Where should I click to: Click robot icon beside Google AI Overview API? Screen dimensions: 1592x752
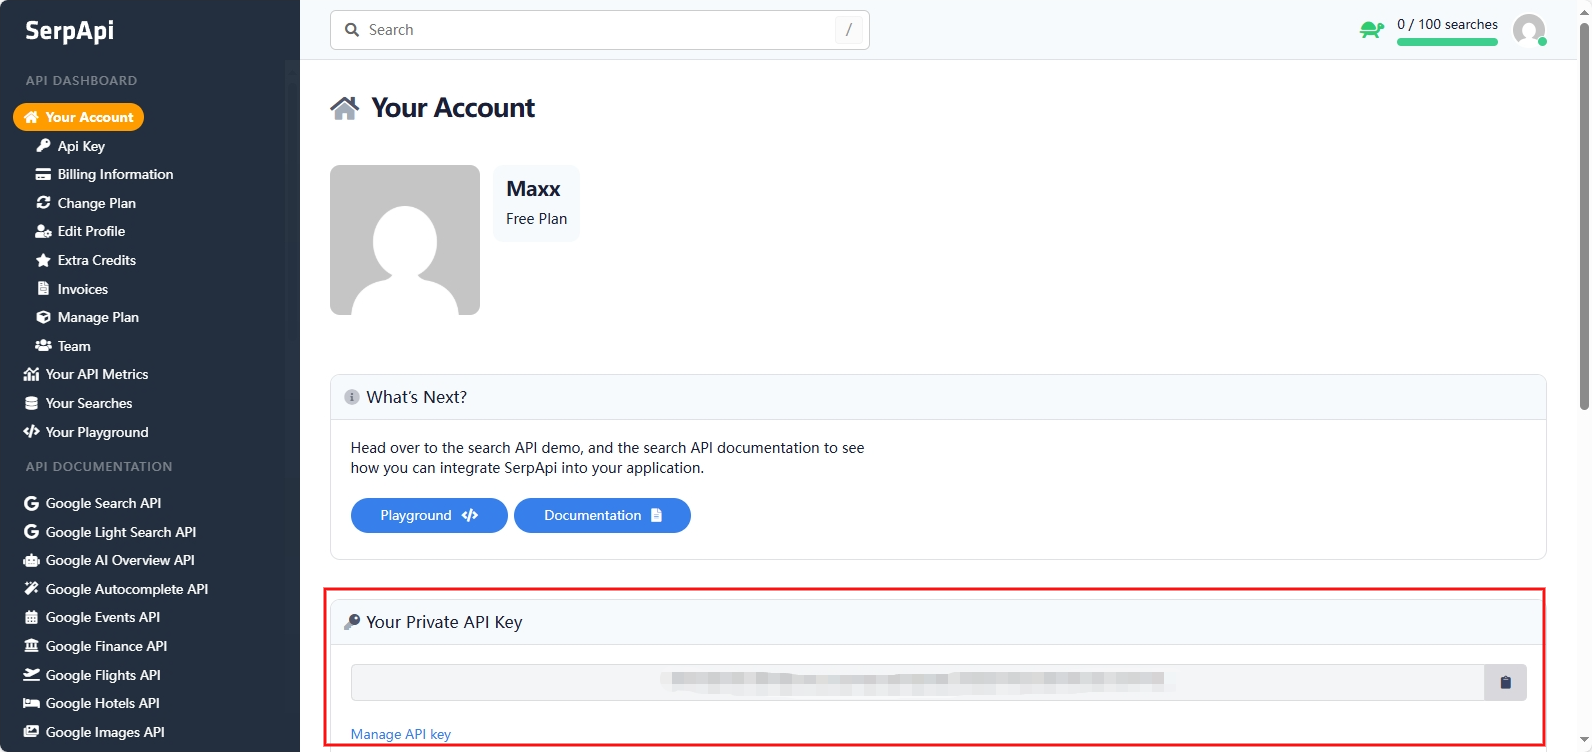pyautogui.click(x=31, y=560)
